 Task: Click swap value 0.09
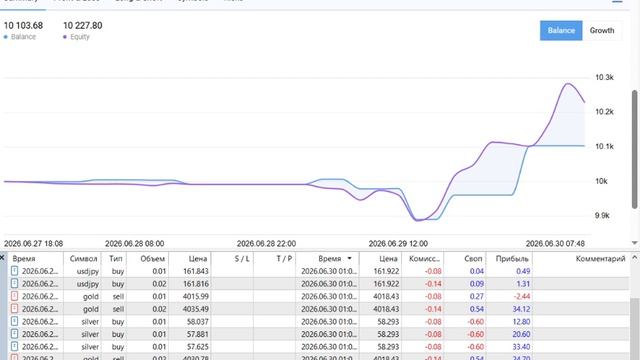point(477,284)
